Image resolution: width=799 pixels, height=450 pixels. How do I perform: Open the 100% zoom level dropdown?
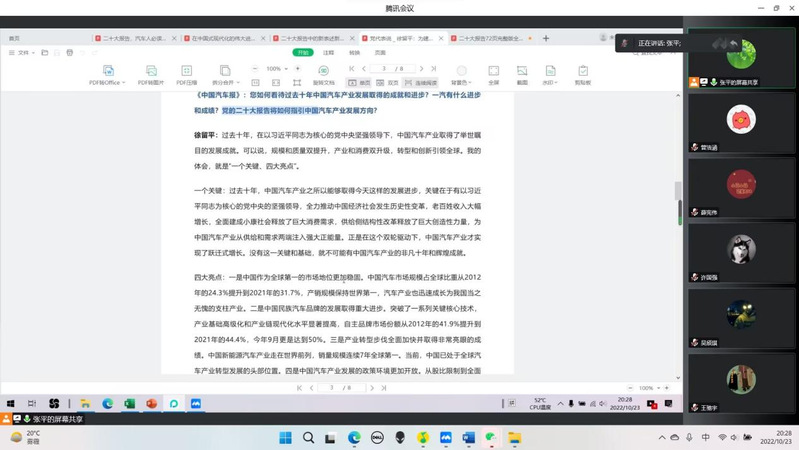pos(275,69)
